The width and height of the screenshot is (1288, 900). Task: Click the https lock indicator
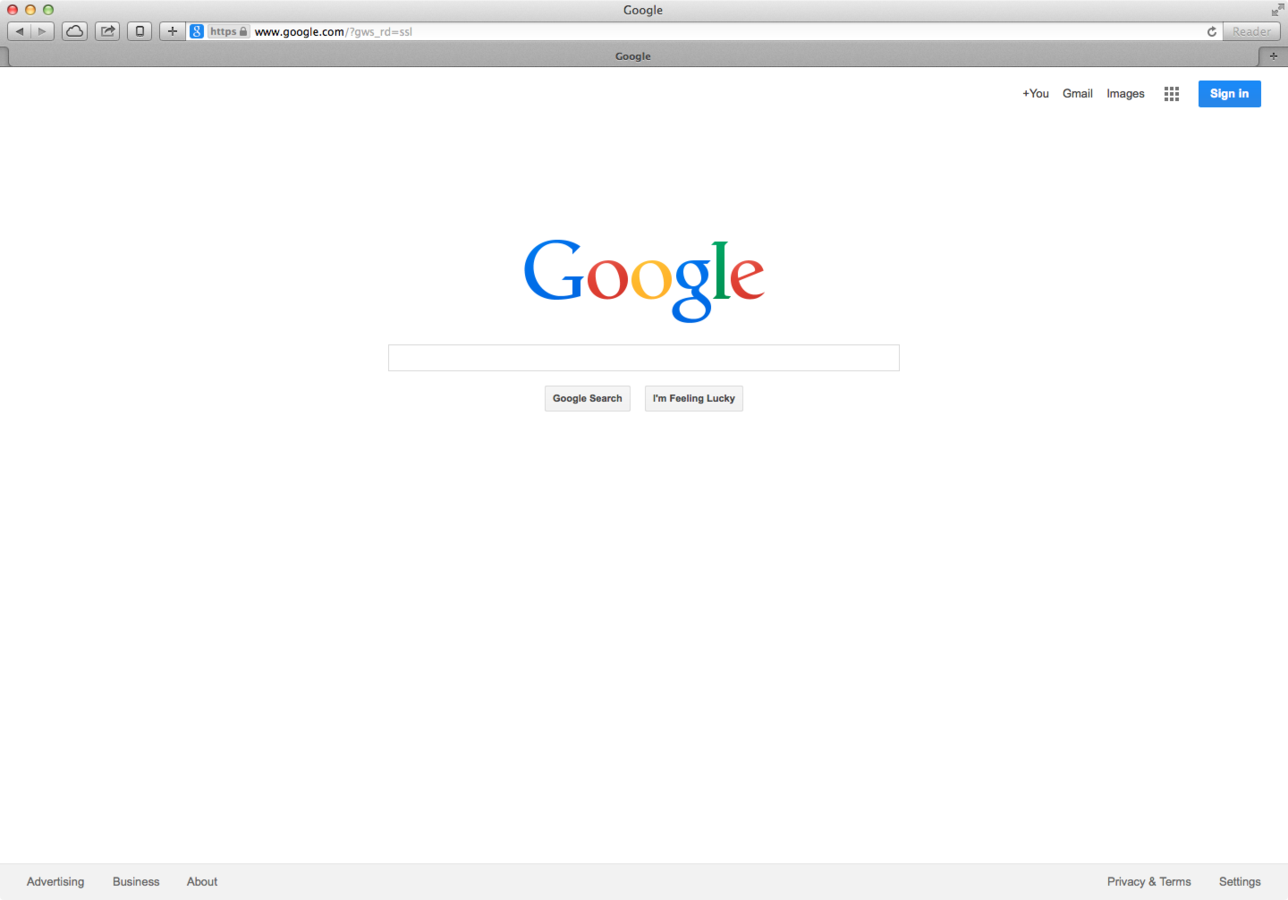coord(229,31)
